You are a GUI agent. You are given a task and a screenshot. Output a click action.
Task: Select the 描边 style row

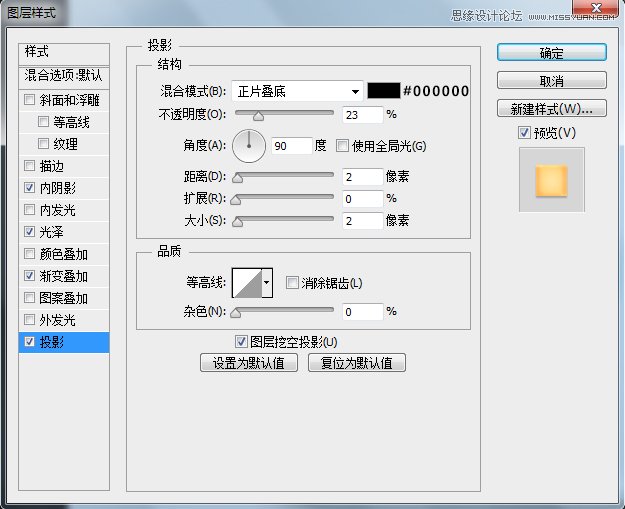(x=64, y=166)
